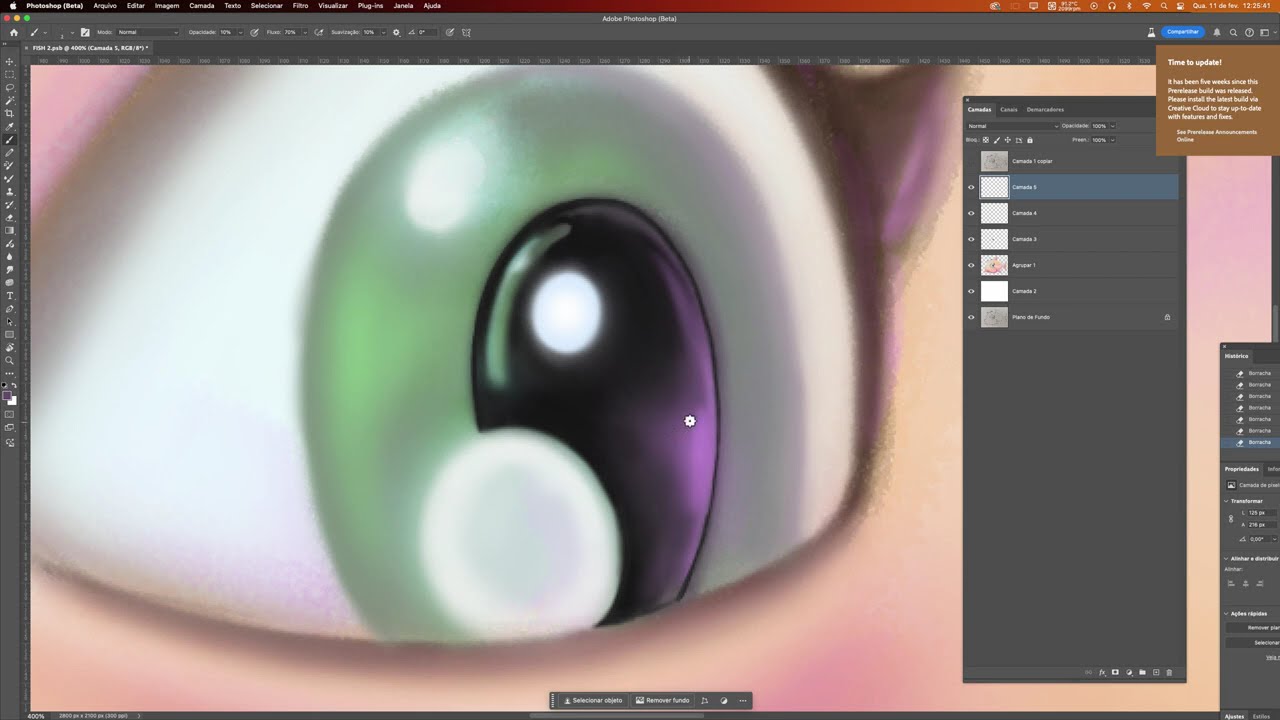Open the Filtro menu

click(x=300, y=5)
